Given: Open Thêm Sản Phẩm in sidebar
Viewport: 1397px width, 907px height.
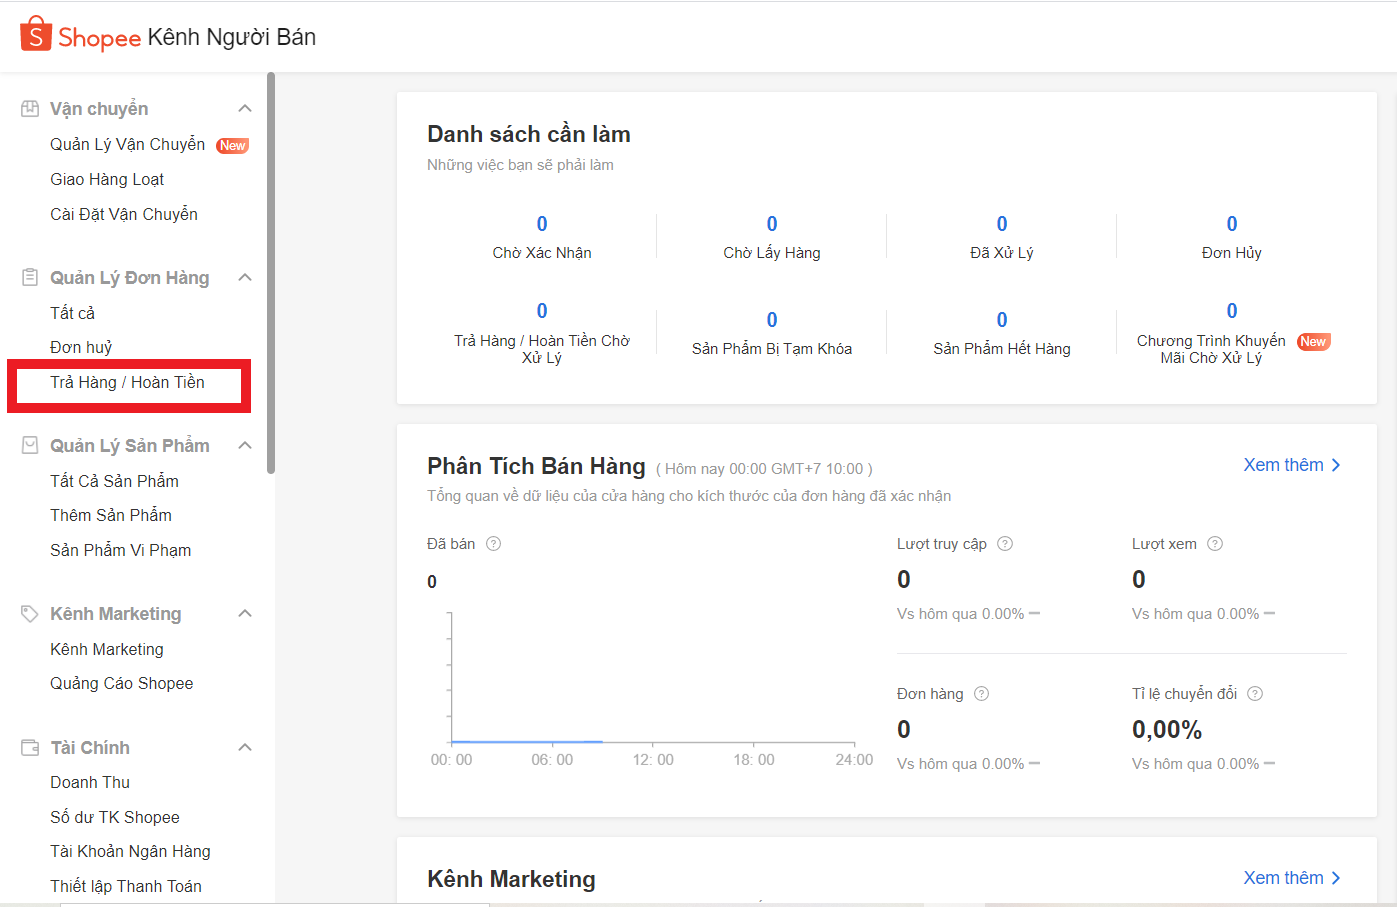Looking at the screenshot, I should (111, 515).
